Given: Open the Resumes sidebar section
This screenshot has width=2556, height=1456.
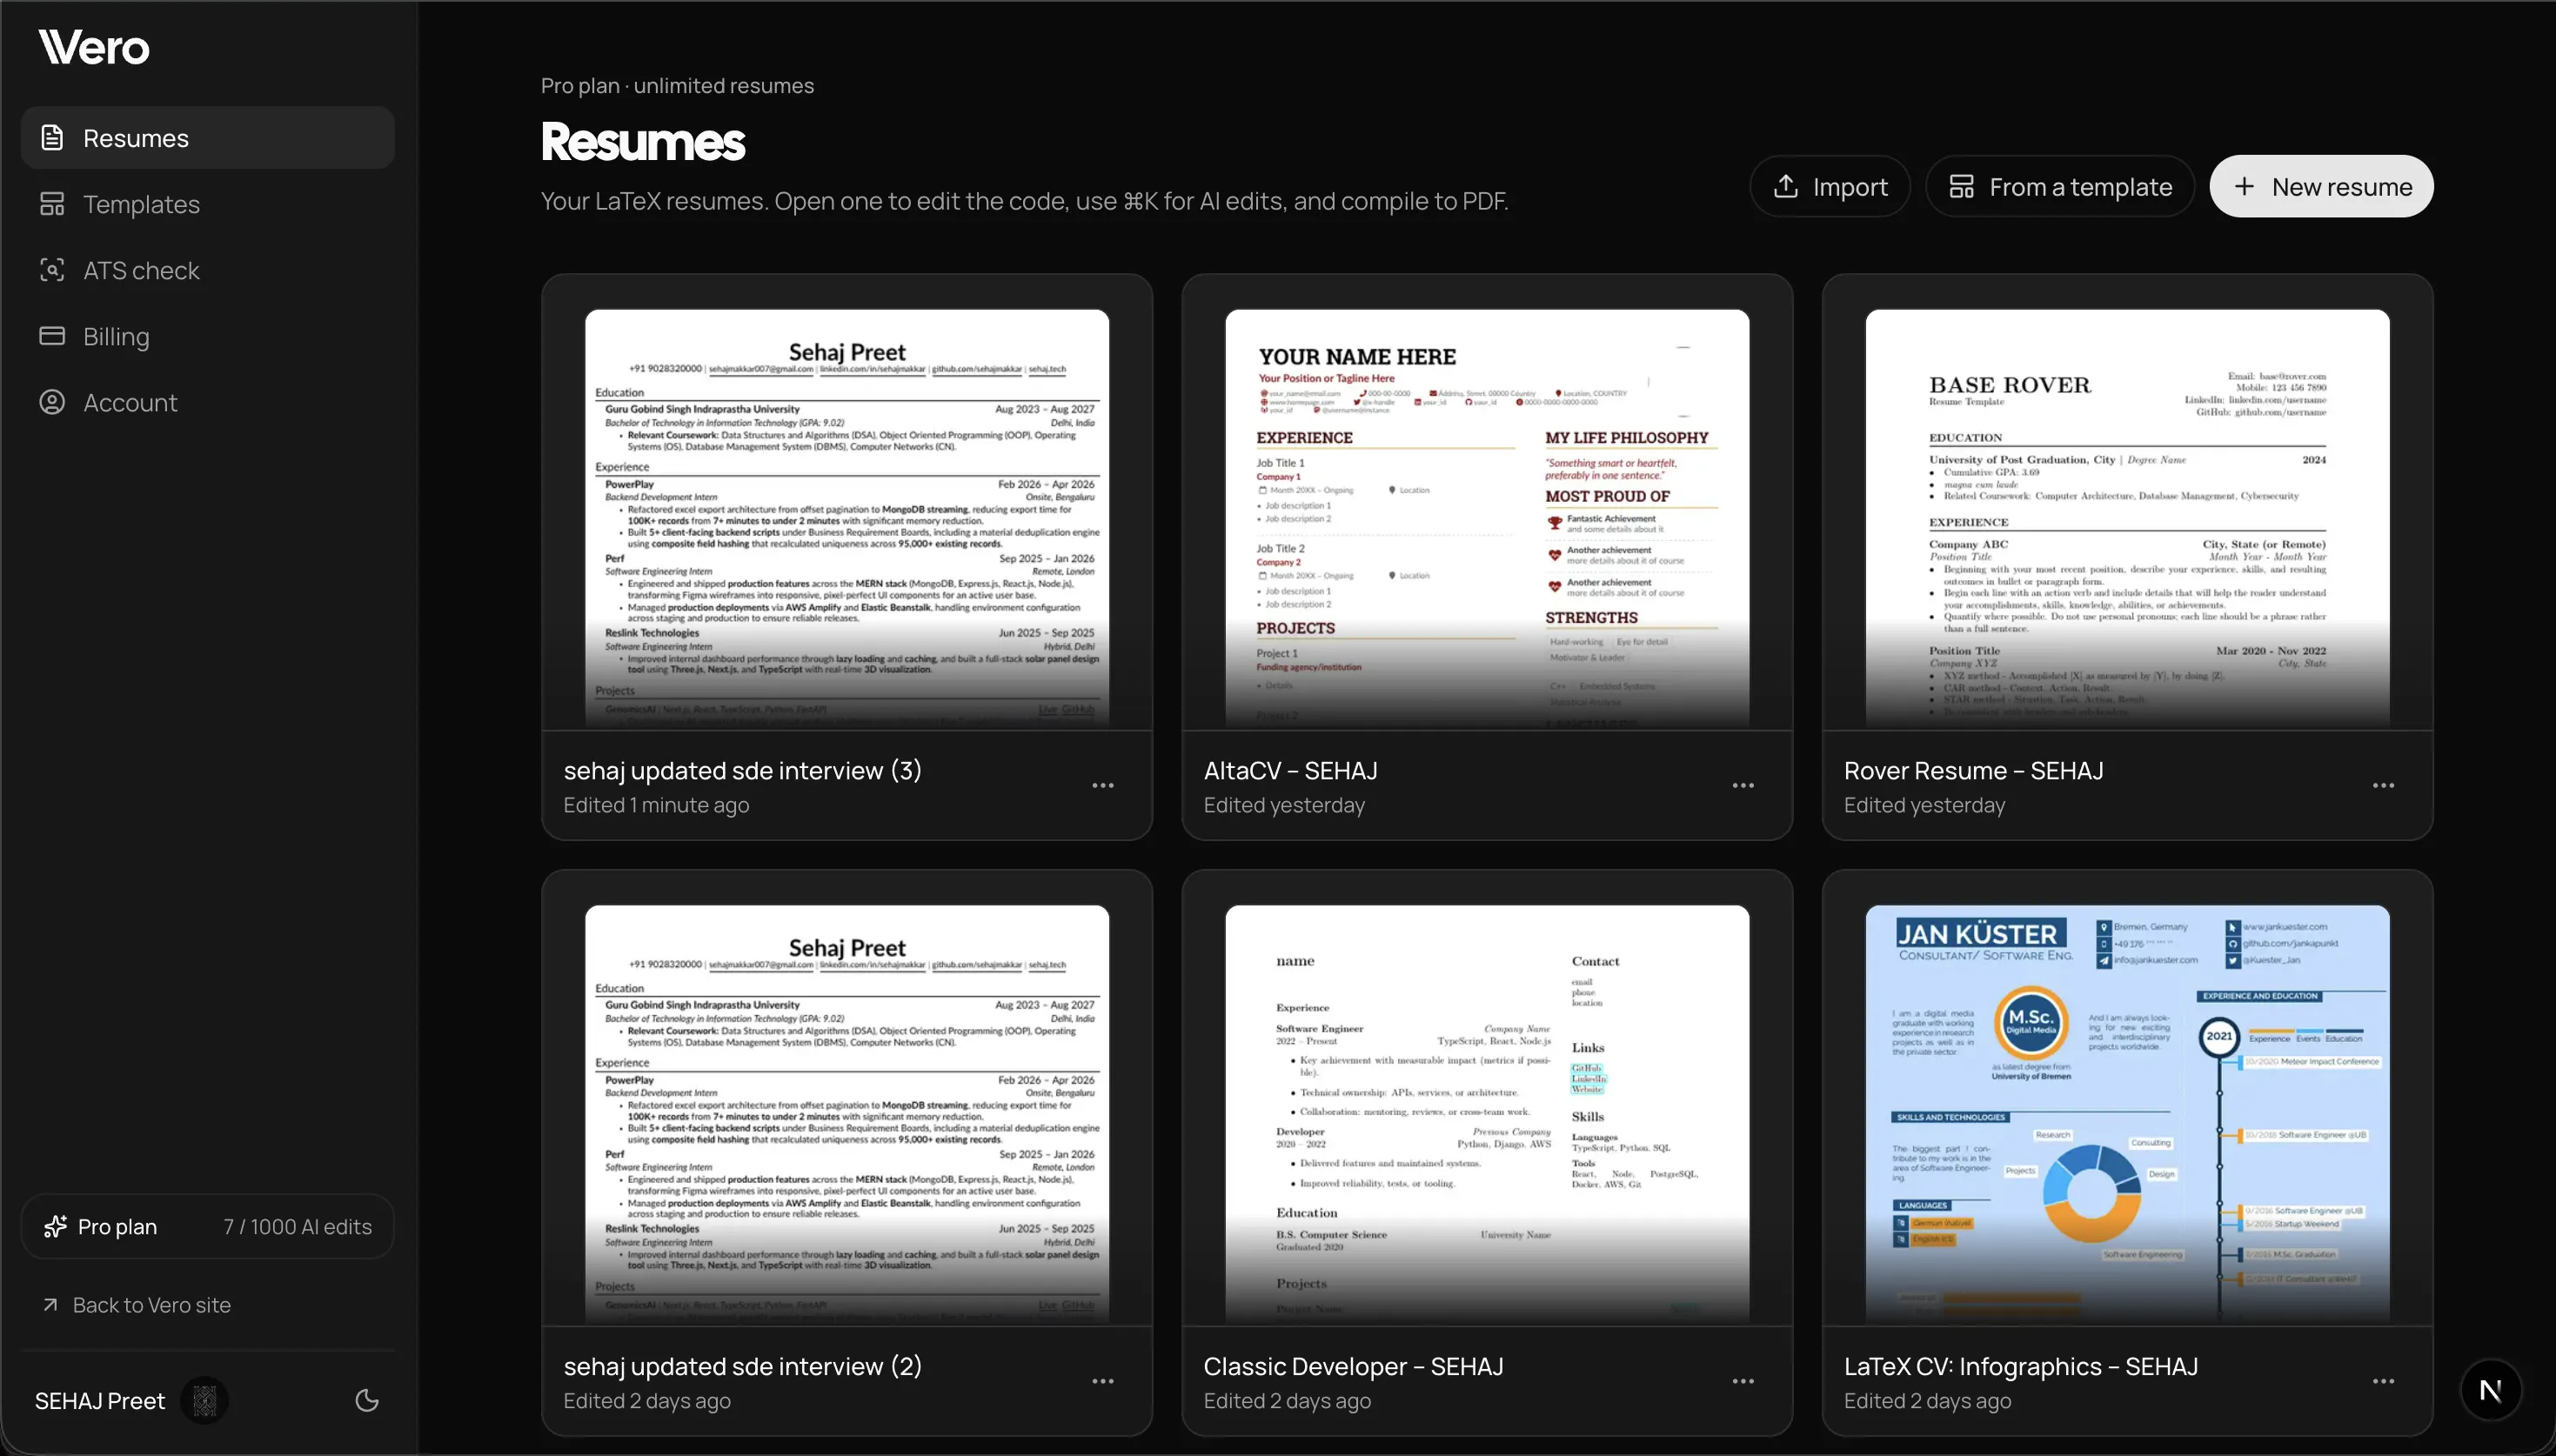Looking at the screenshot, I should pyautogui.click(x=208, y=138).
